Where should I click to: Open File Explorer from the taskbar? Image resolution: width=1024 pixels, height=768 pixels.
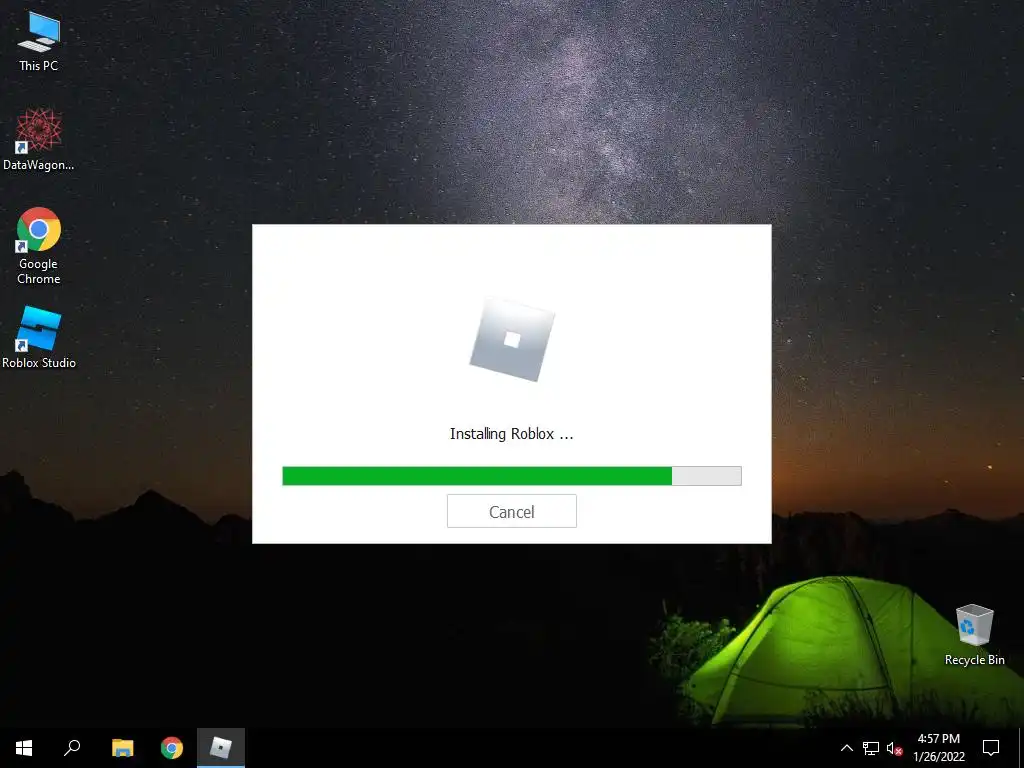point(122,748)
